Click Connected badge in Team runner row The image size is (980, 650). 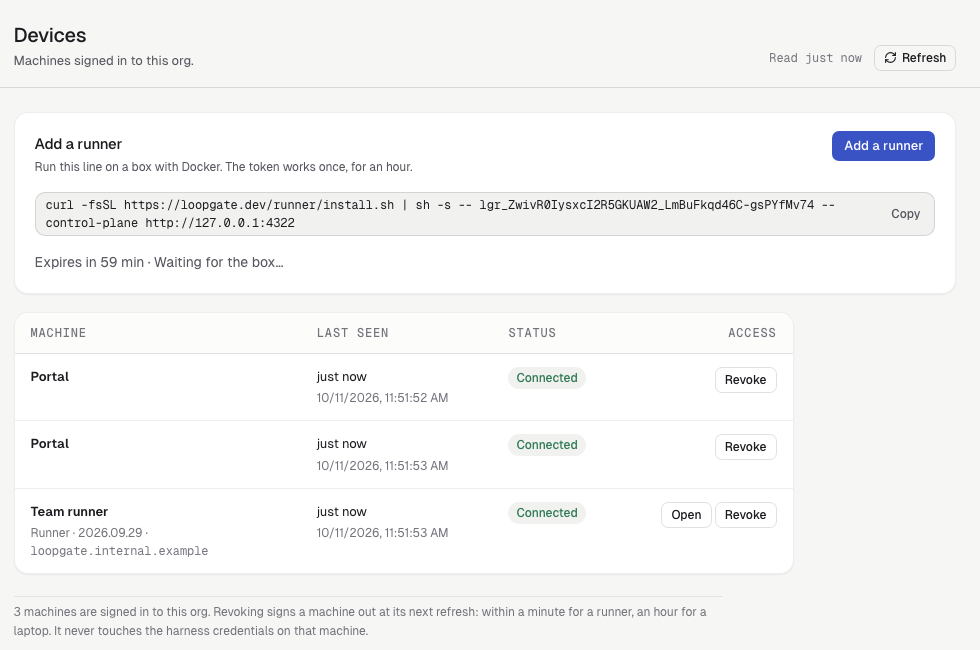coord(547,513)
